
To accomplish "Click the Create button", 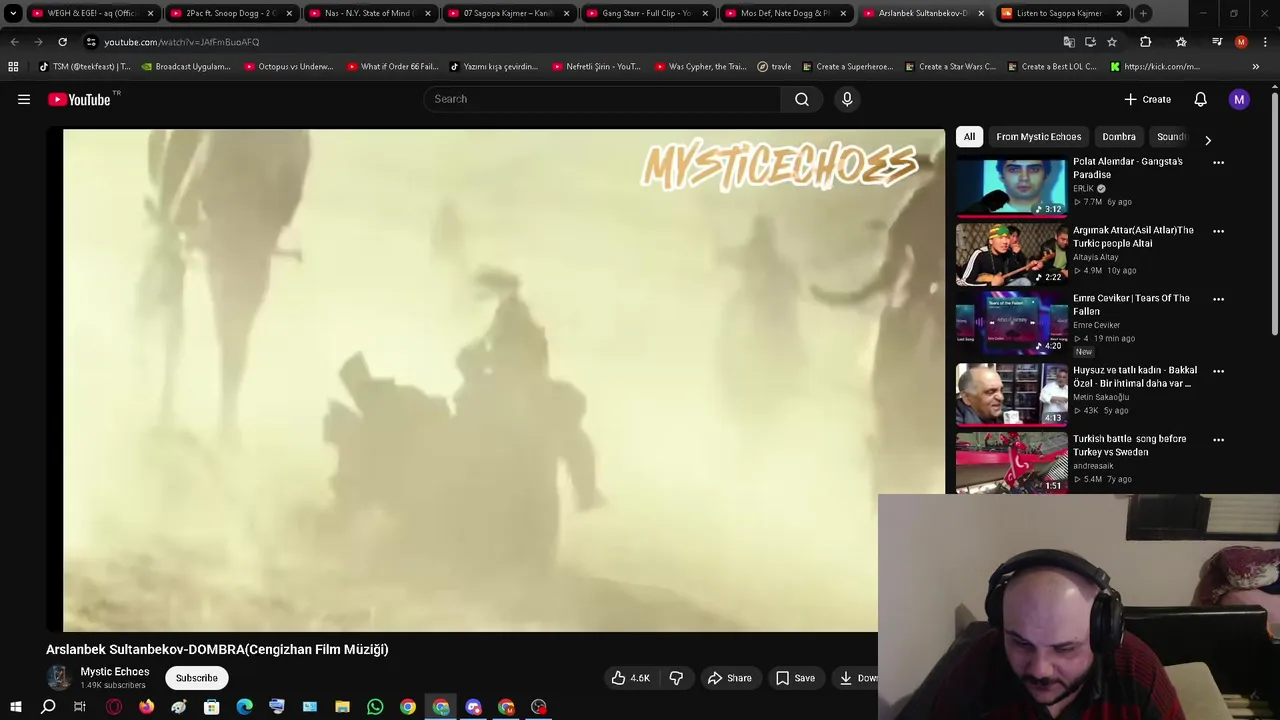I will [1147, 99].
